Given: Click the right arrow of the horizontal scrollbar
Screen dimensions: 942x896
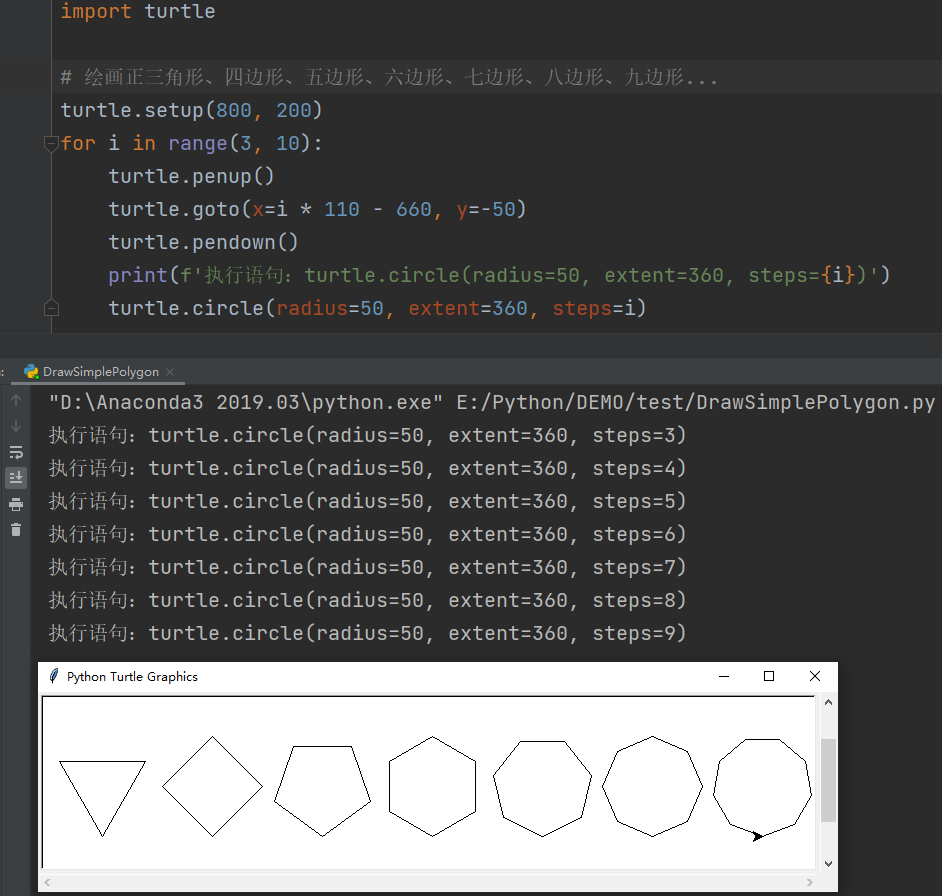Looking at the screenshot, I should pyautogui.click(x=810, y=882).
